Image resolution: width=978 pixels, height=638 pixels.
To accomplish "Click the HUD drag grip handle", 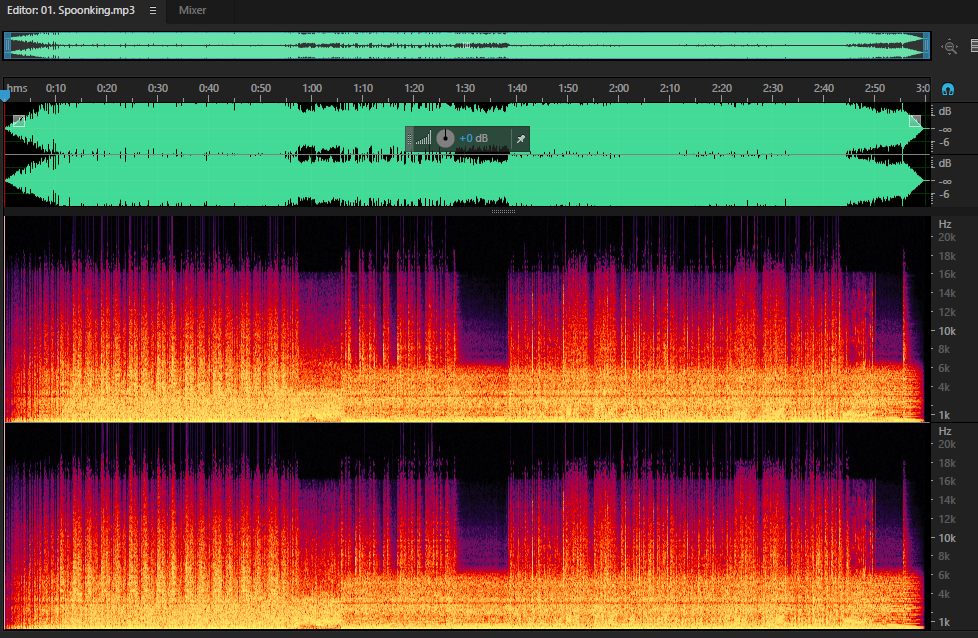I will 409,139.
